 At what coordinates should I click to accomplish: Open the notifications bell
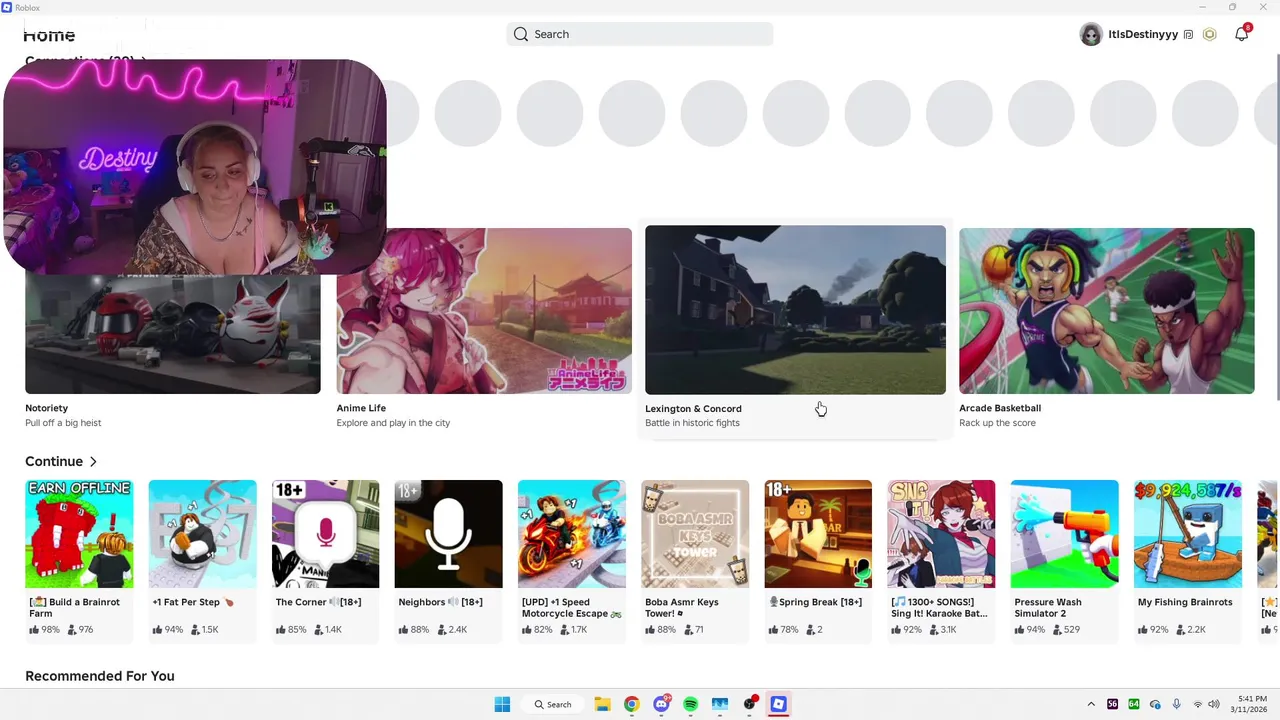click(1241, 34)
